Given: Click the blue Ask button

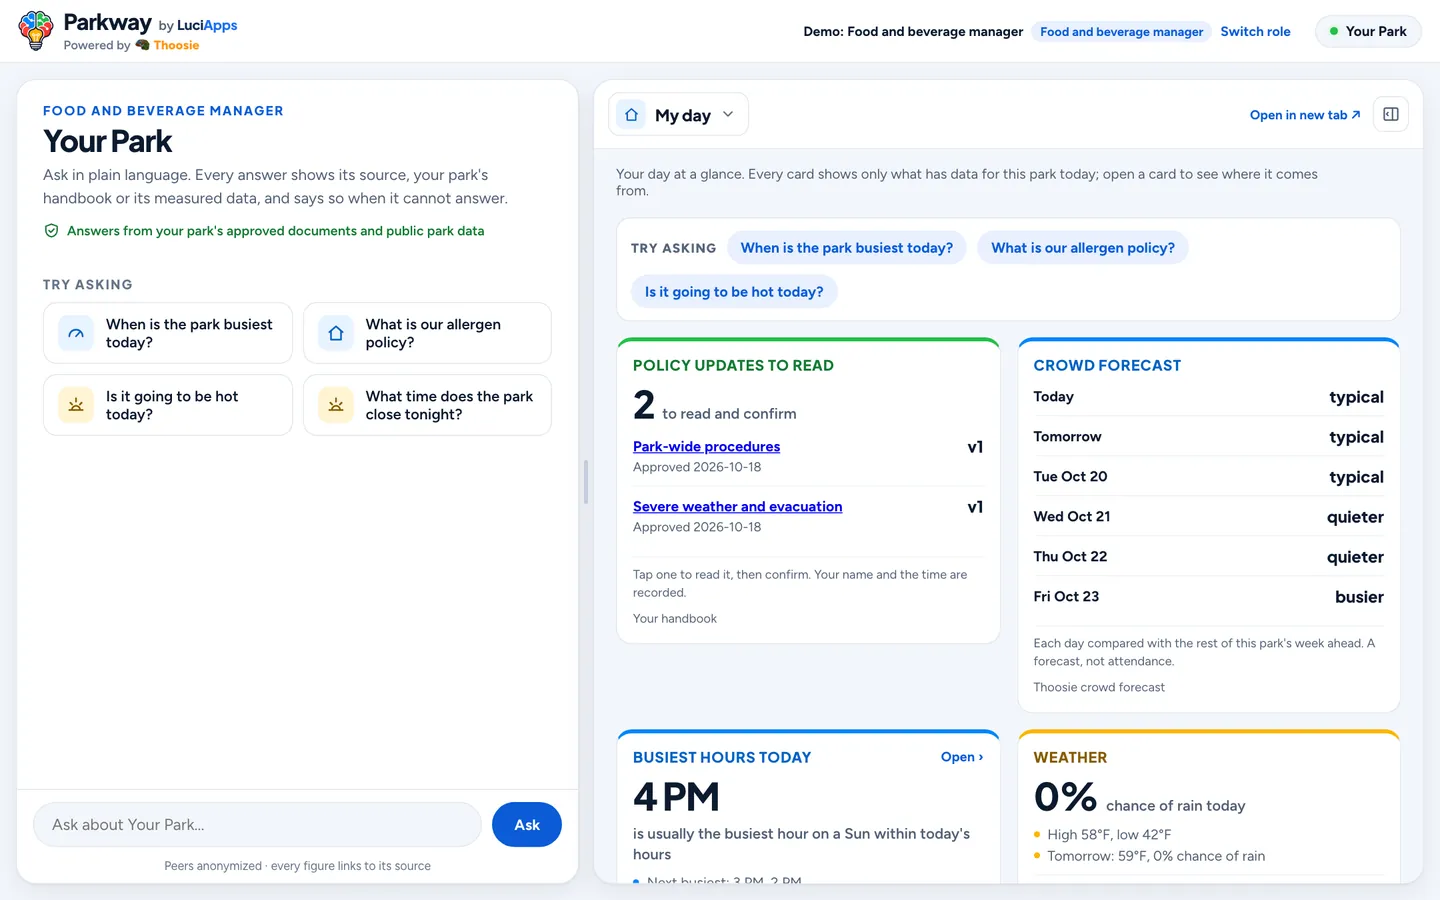Looking at the screenshot, I should [527, 825].
